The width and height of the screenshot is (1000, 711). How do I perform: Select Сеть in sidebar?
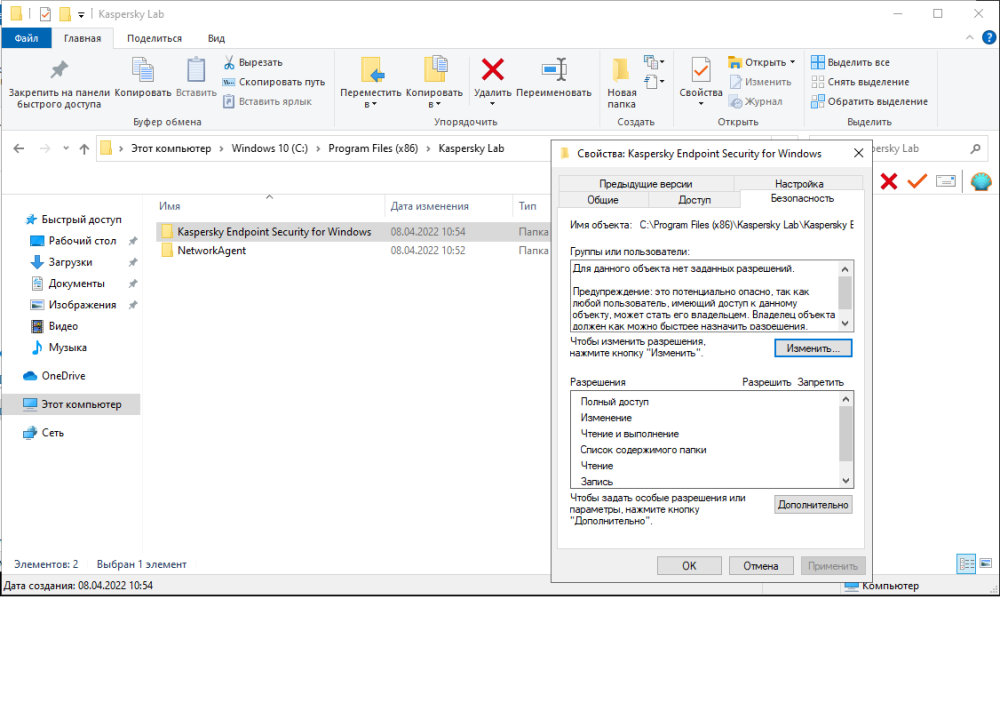pyautogui.click(x=52, y=433)
